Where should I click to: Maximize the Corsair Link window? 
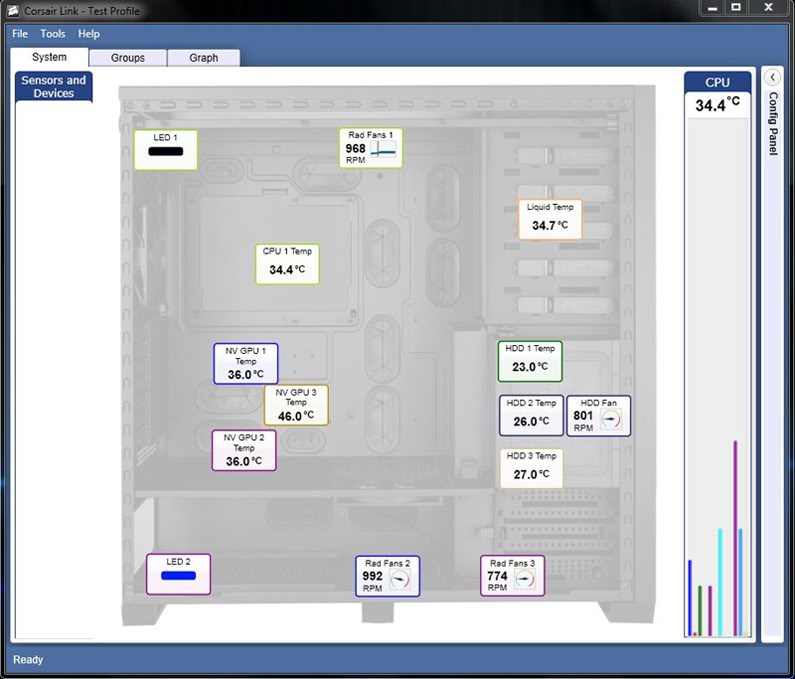[x=736, y=8]
